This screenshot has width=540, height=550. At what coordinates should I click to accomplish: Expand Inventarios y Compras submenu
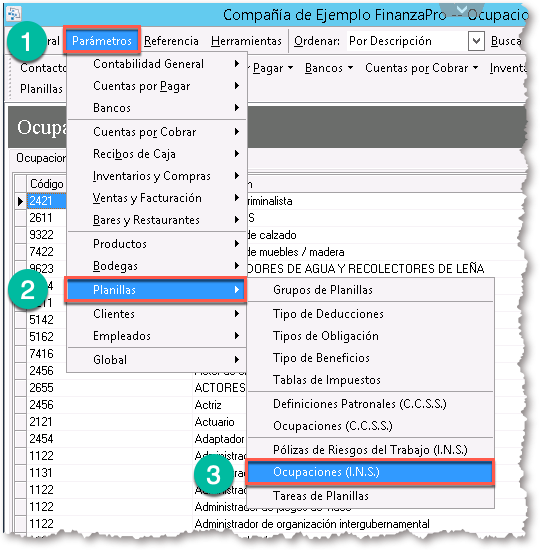pos(157,176)
